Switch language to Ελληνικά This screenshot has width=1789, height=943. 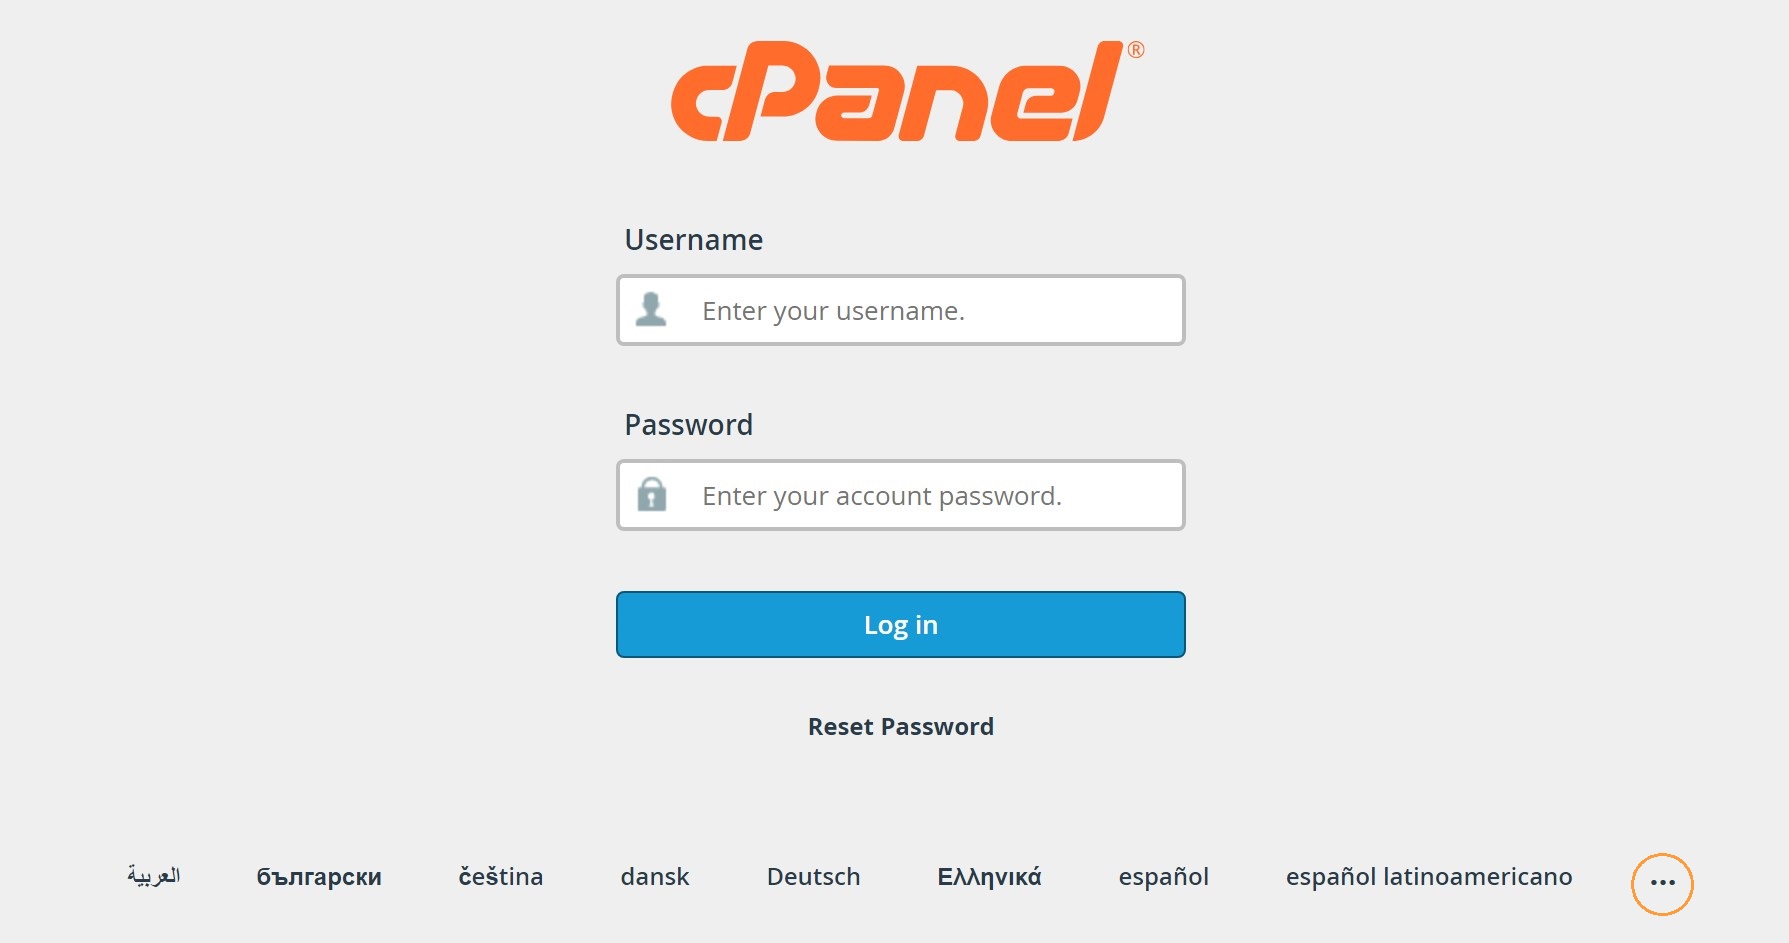tap(989, 877)
